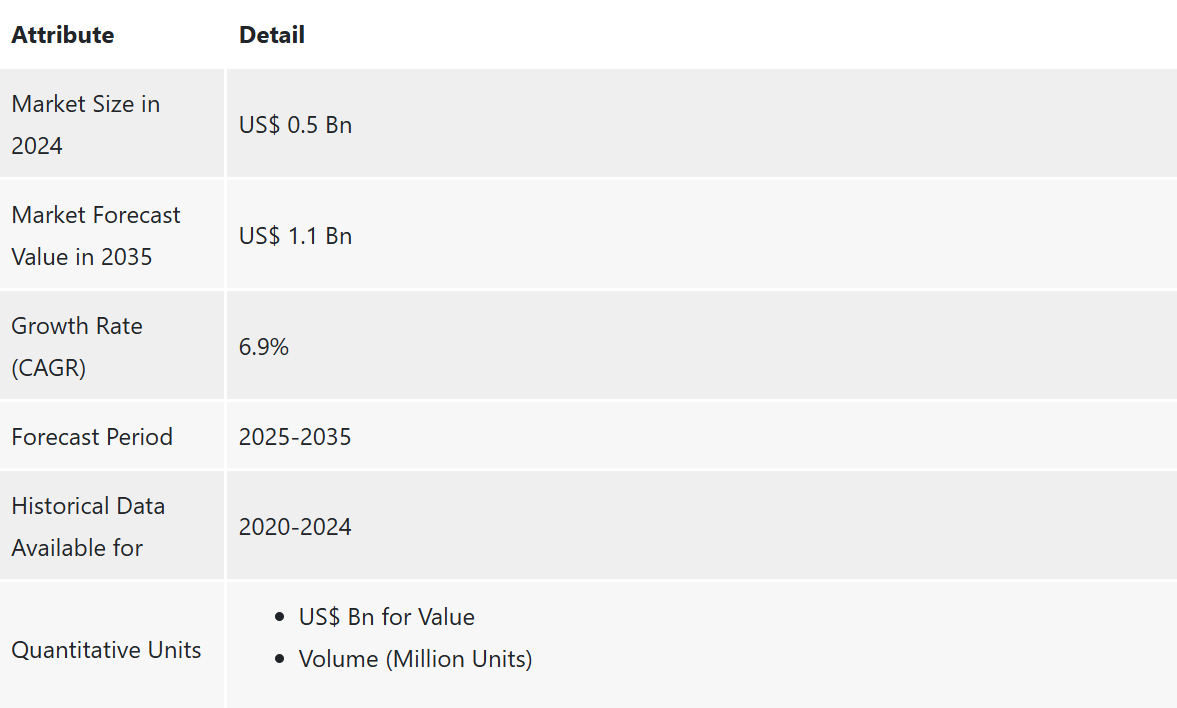Click the US$ Bn for Value list item
The height and width of the screenshot is (708, 1177).
point(387,617)
